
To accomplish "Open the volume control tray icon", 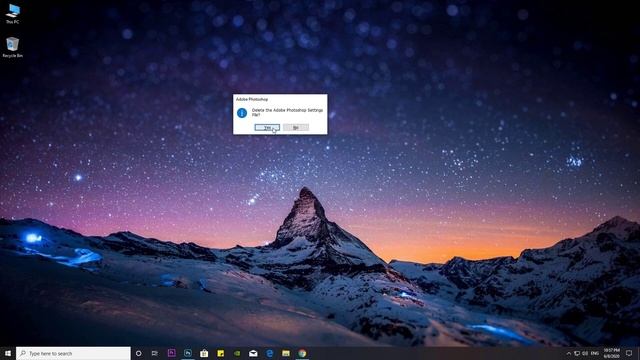I will (585, 353).
